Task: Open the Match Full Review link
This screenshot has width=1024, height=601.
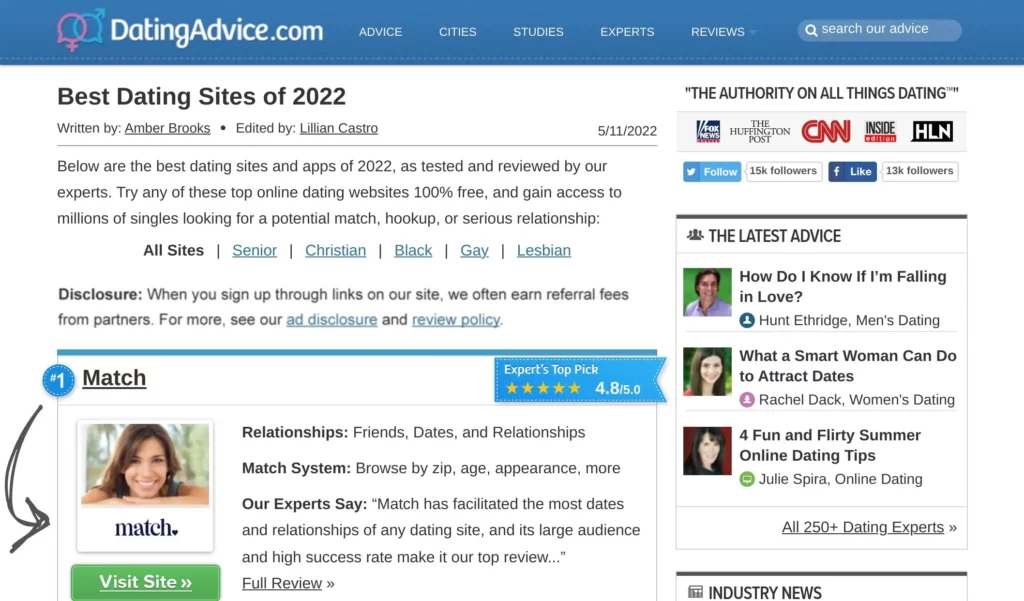Action: (282, 583)
